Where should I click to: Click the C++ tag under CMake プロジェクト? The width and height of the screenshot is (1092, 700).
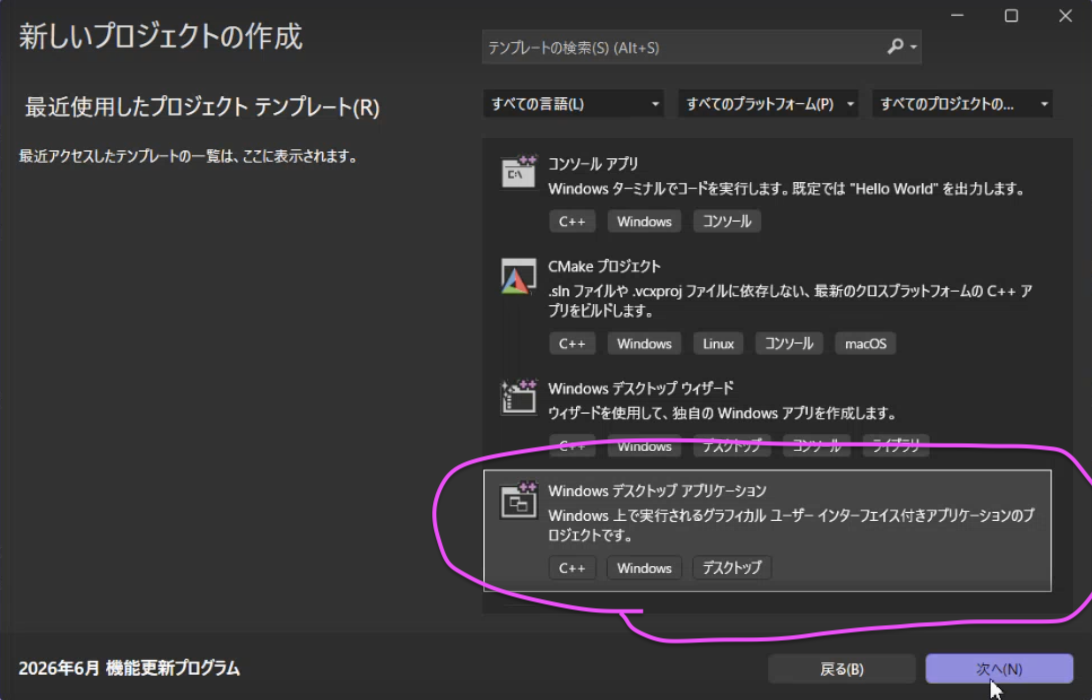click(572, 343)
